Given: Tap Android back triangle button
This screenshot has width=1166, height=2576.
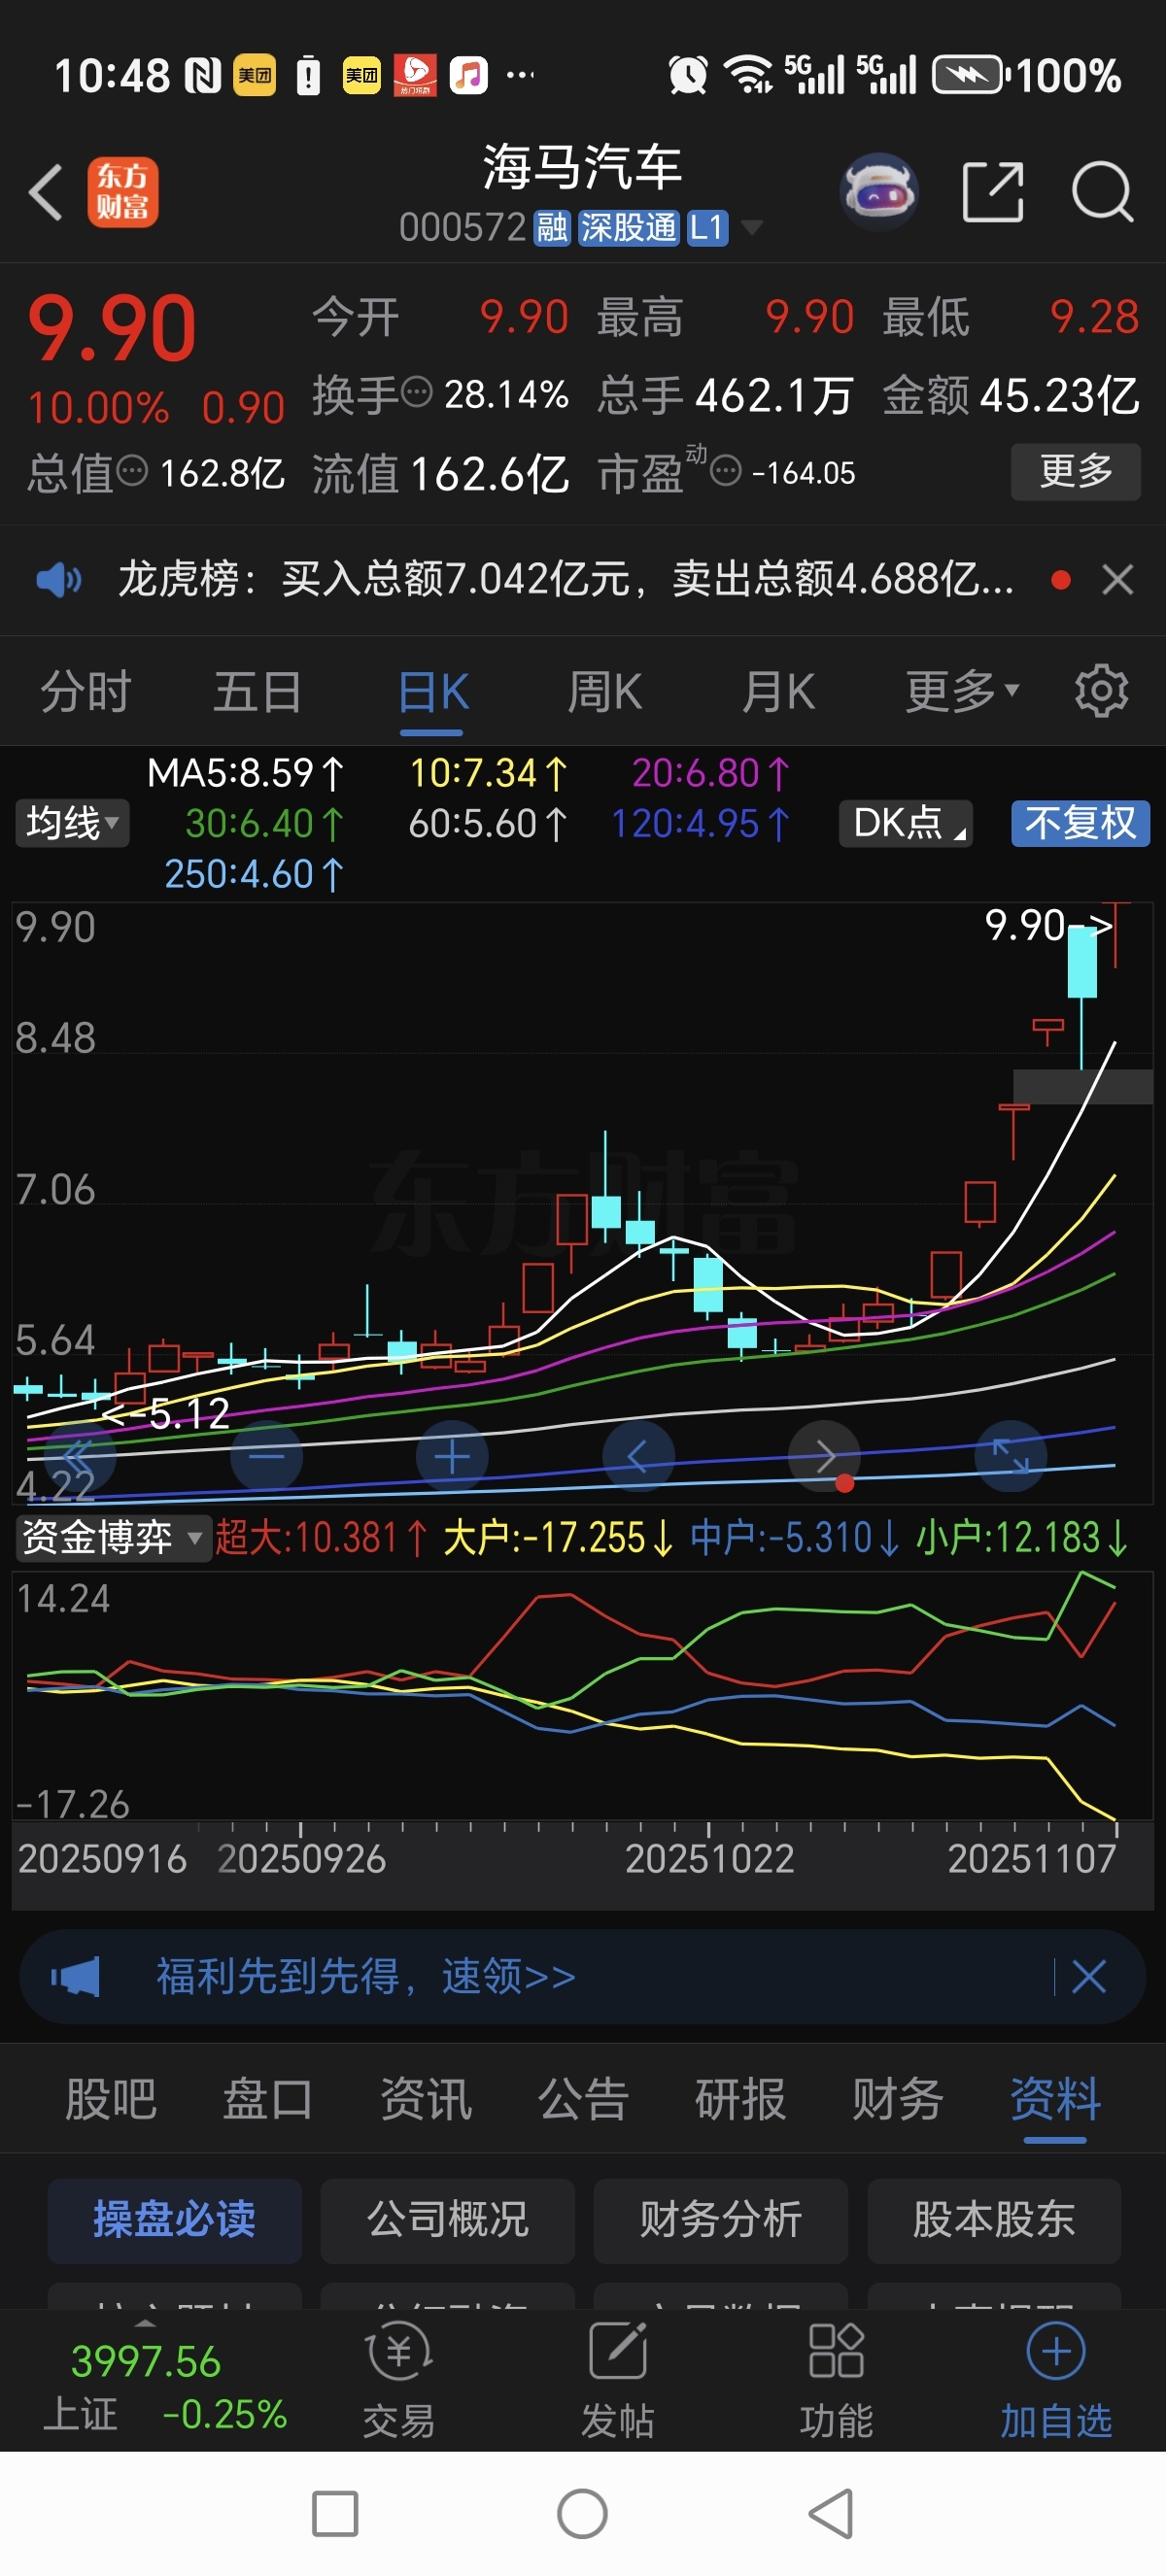Looking at the screenshot, I should tap(831, 2514).
